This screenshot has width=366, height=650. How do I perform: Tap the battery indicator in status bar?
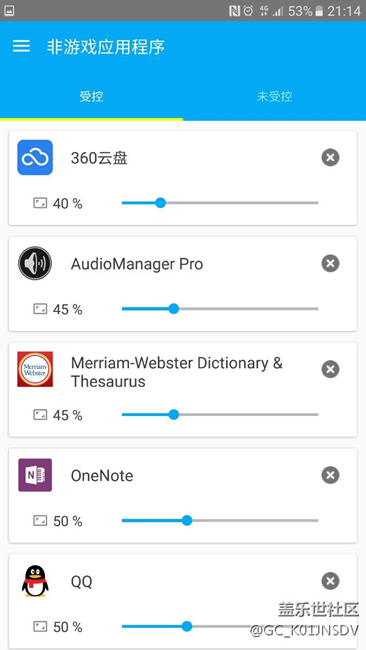(x=319, y=11)
